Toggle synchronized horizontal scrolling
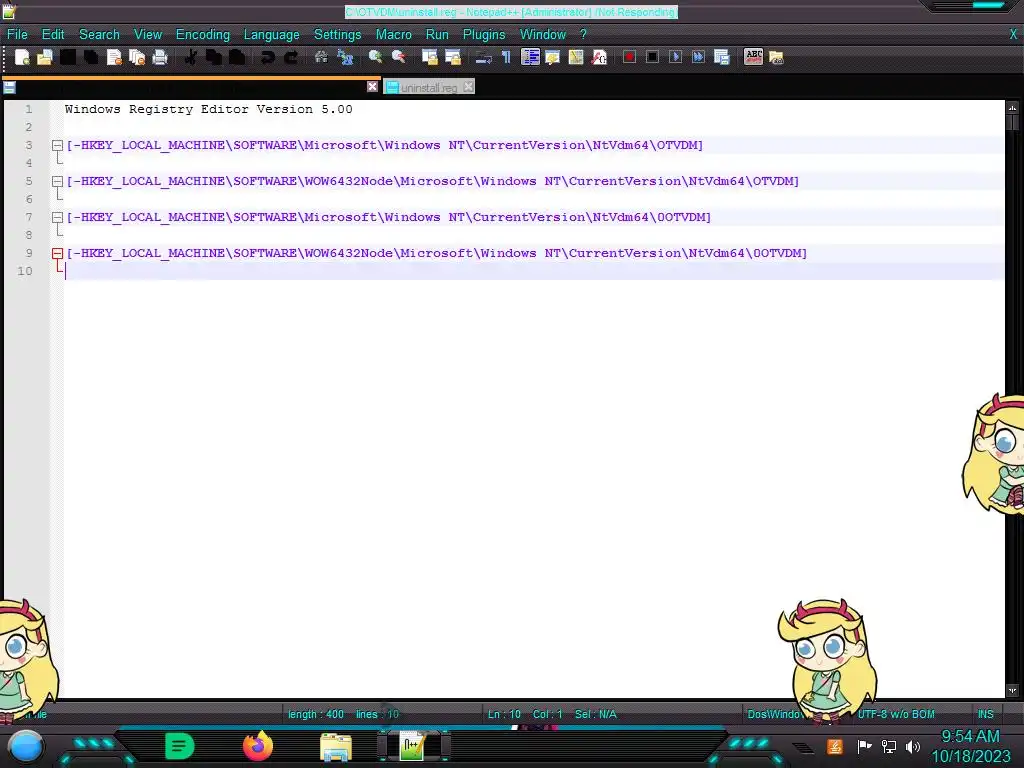Screen dimensions: 1024x768 (453, 57)
